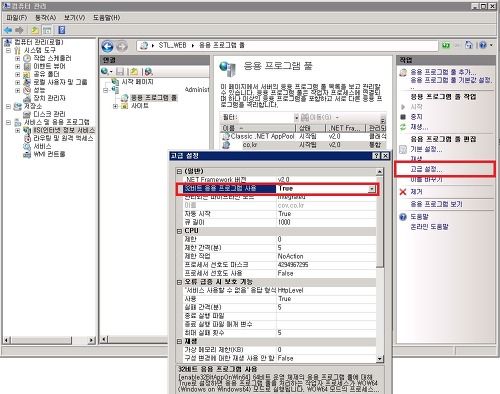Click the home icon in the IIS address bar area
This screenshot has height=394, width=500.
point(469,45)
